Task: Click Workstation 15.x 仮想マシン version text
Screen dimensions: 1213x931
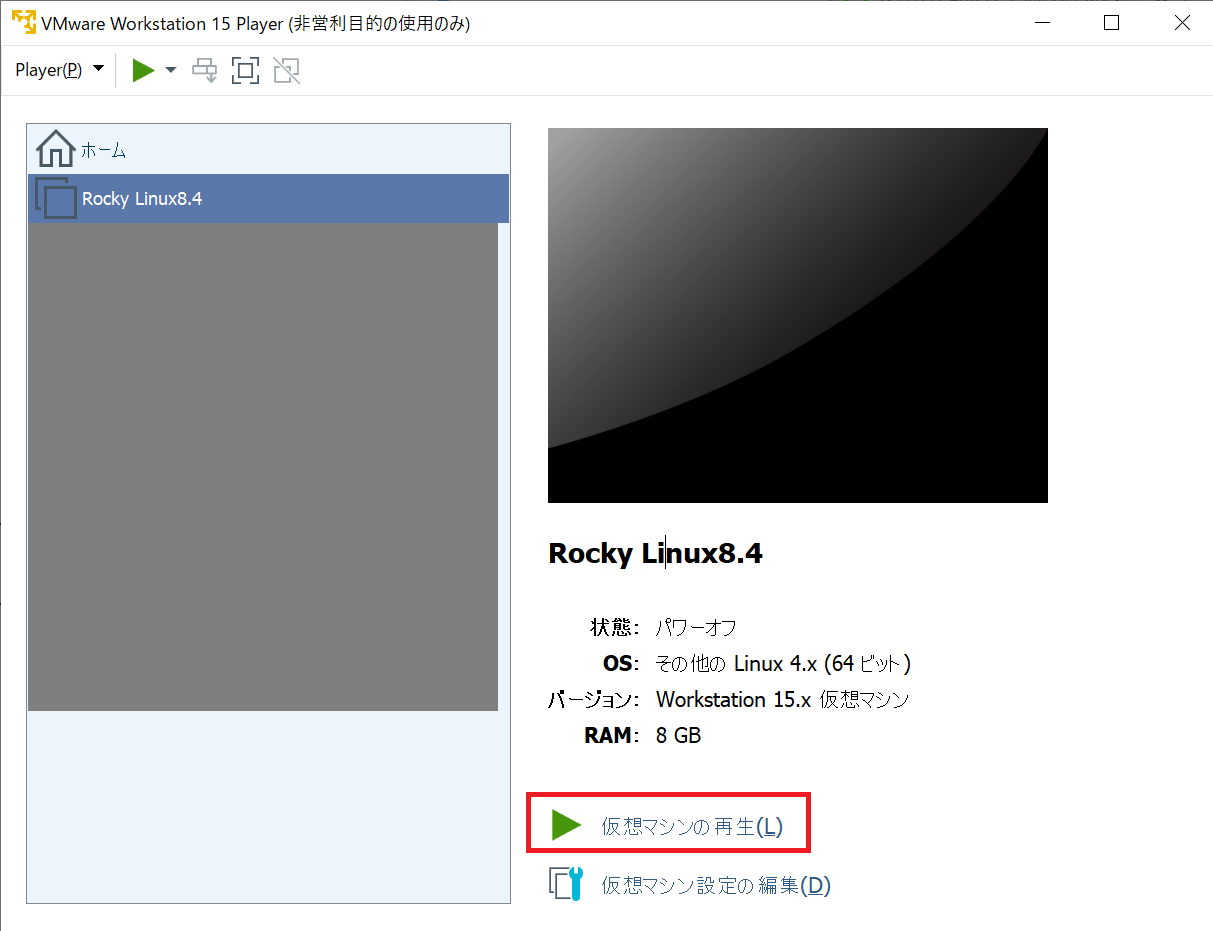Action: point(782,700)
